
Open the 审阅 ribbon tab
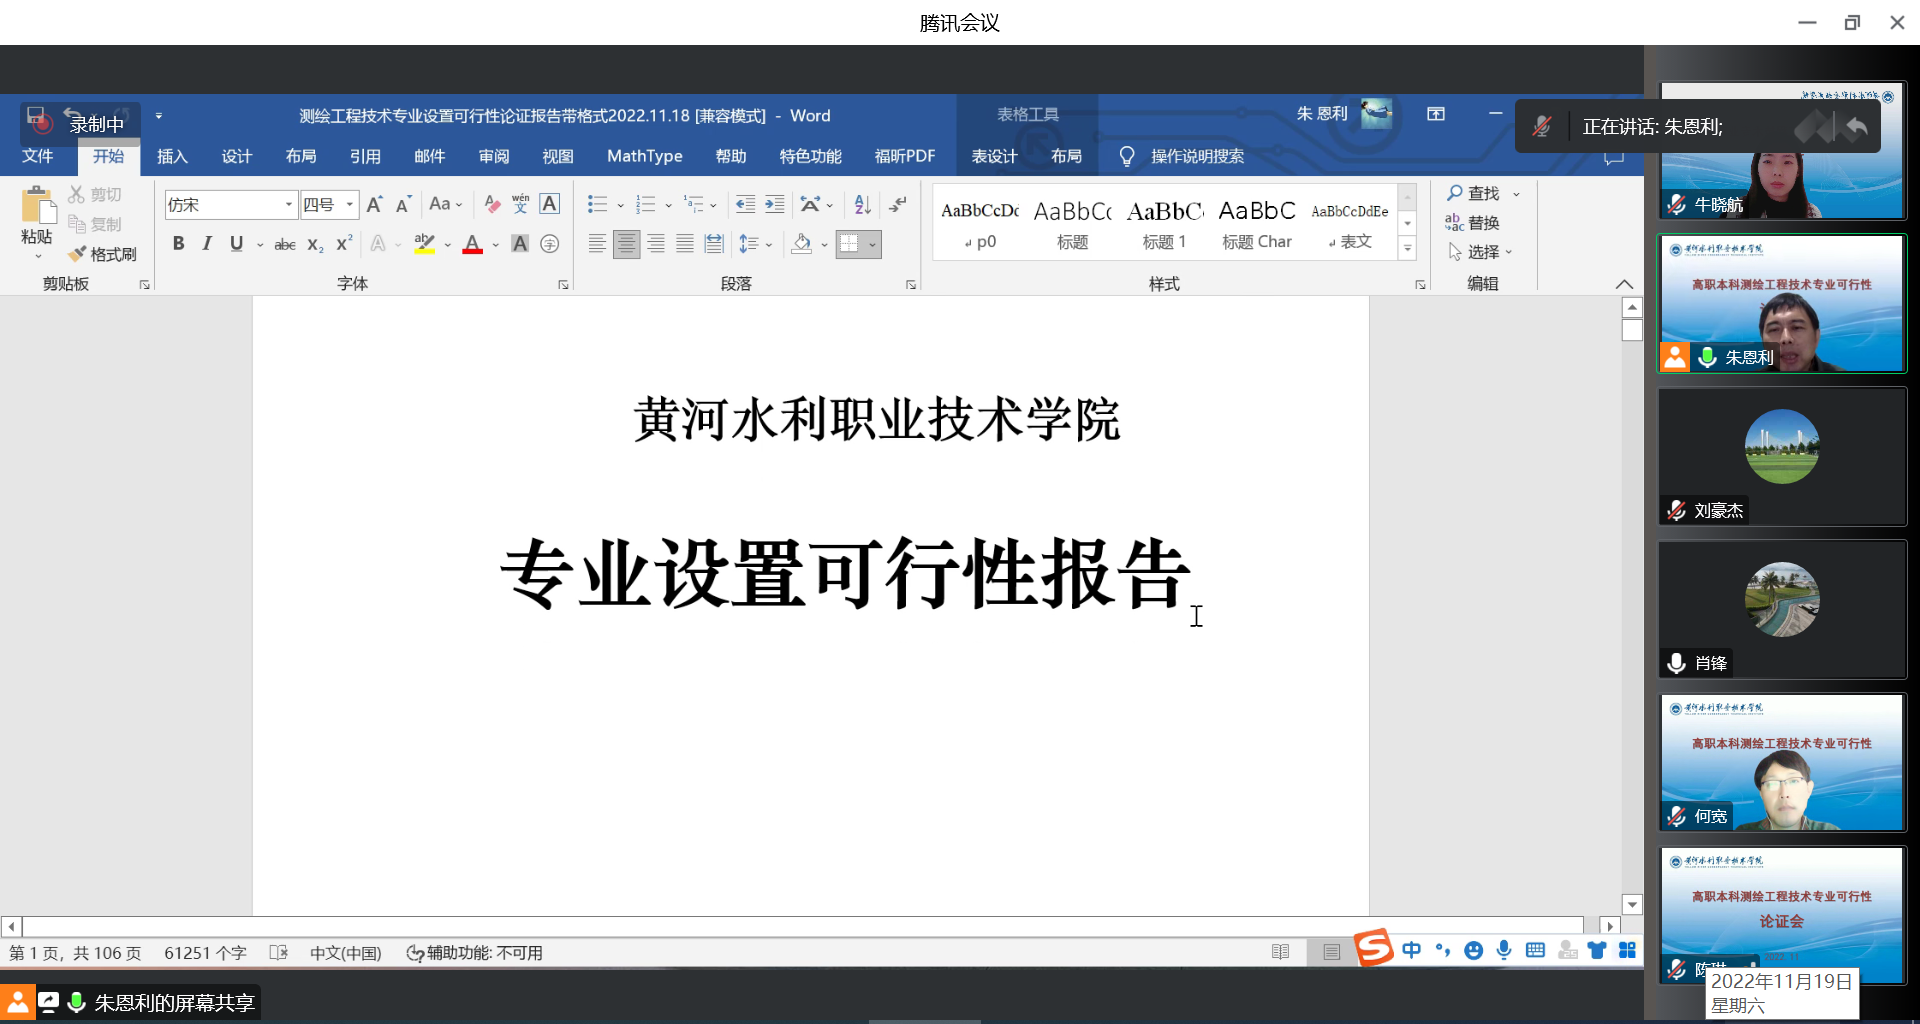click(x=494, y=156)
